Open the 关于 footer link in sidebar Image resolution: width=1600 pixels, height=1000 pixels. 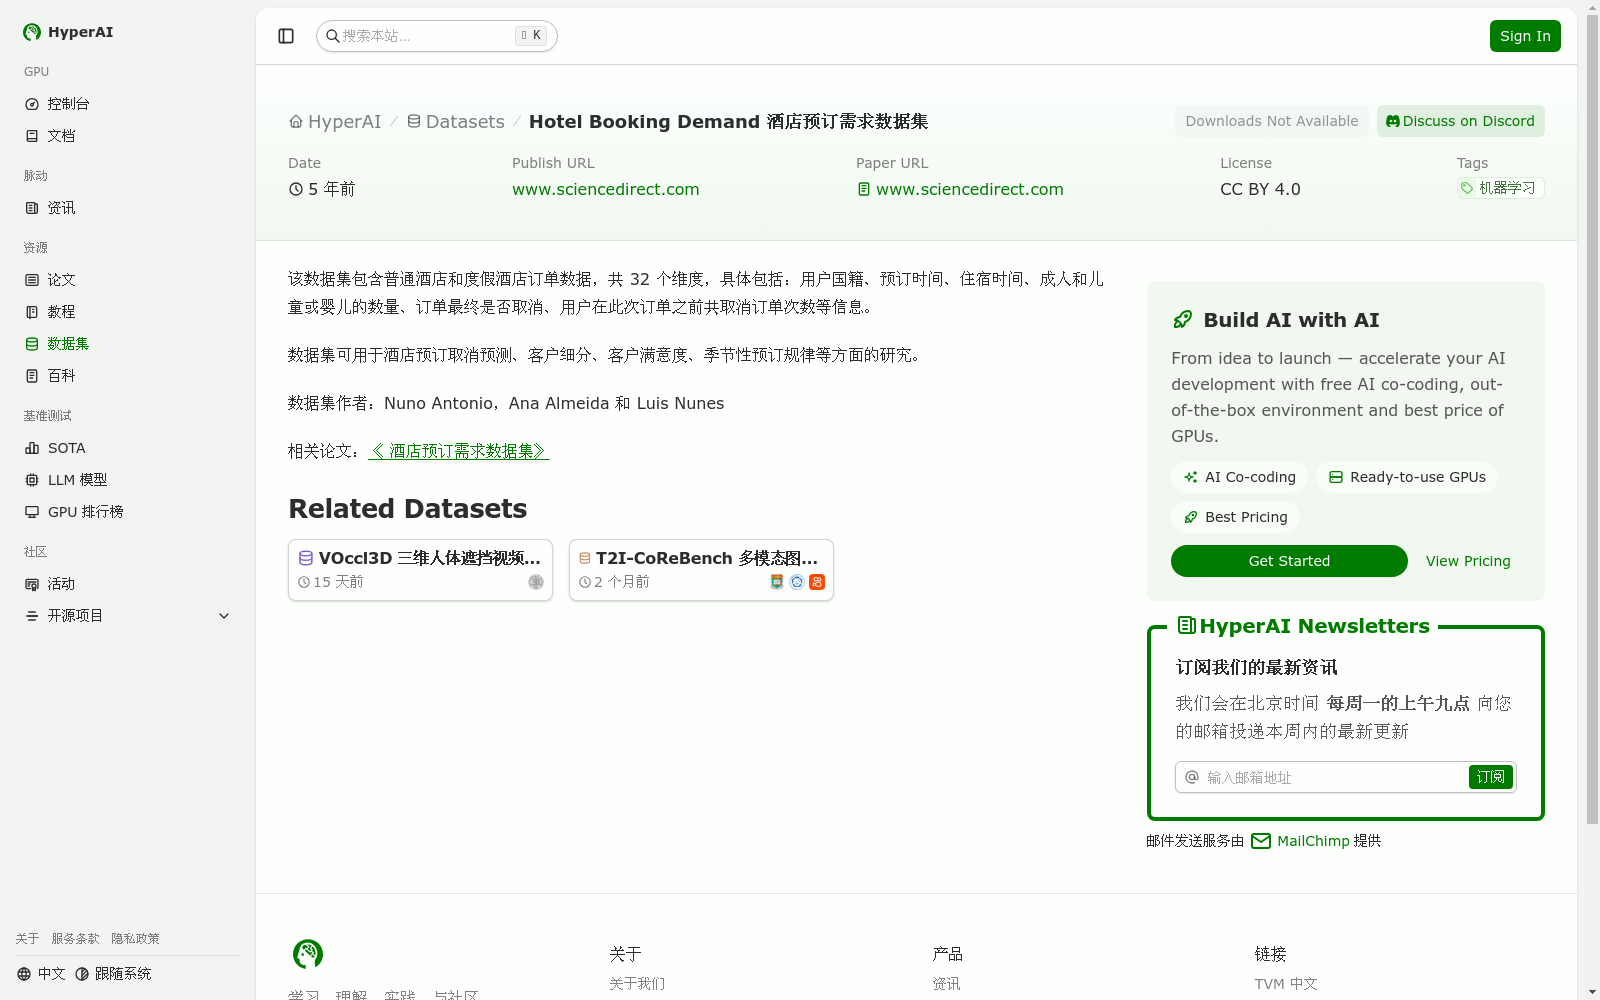click(x=27, y=939)
